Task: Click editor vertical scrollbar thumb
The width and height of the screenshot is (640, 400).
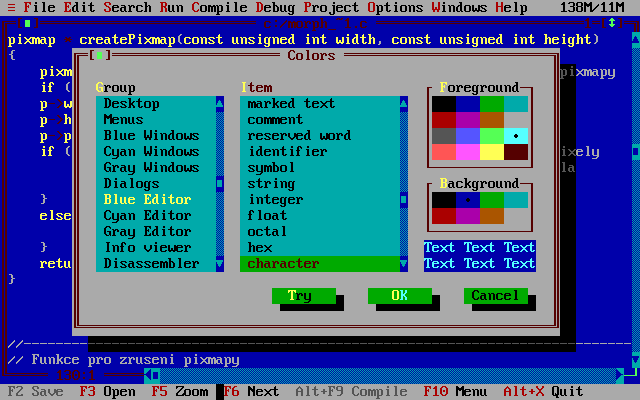Action: click(x=636, y=152)
